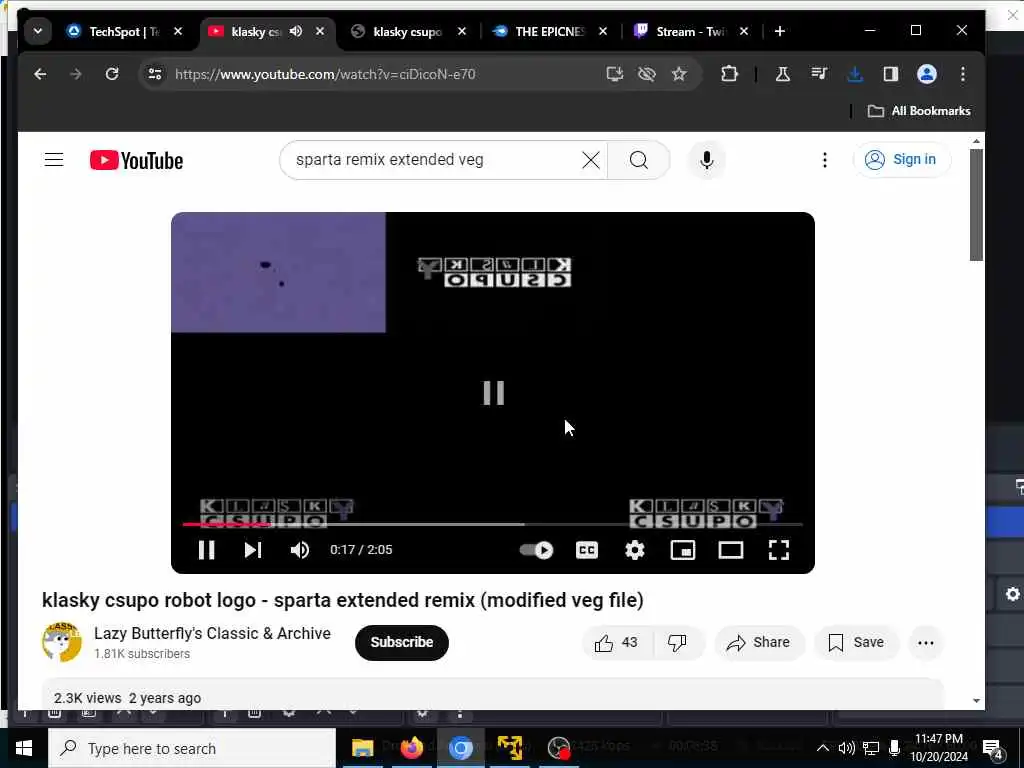The height and width of the screenshot is (768, 1024).
Task: Open the video in full screen
Action: coord(778,550)
